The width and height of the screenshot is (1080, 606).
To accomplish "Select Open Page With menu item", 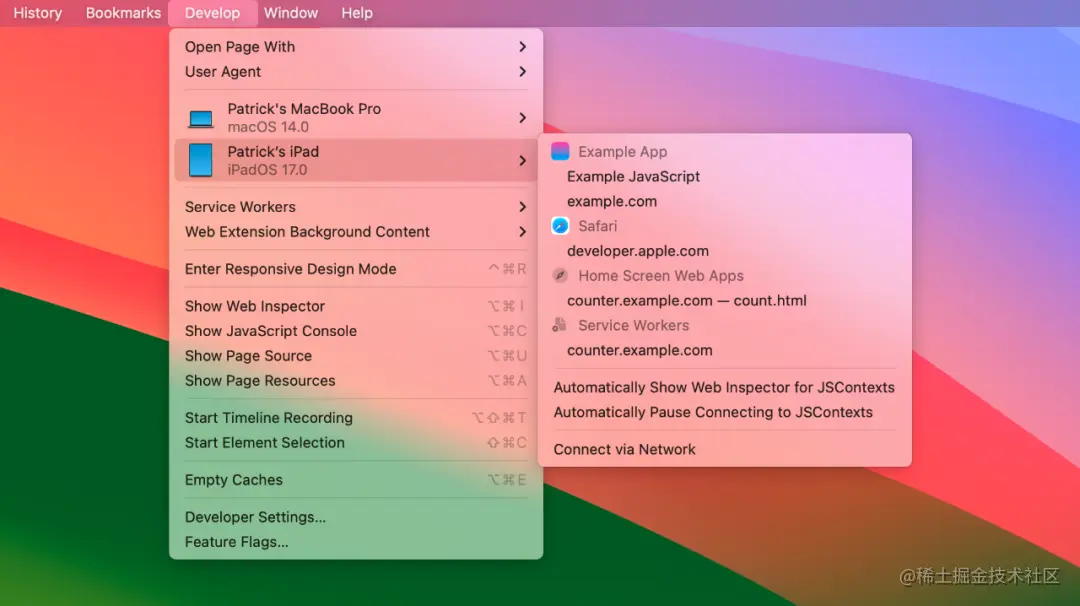I will click(355, 47).
